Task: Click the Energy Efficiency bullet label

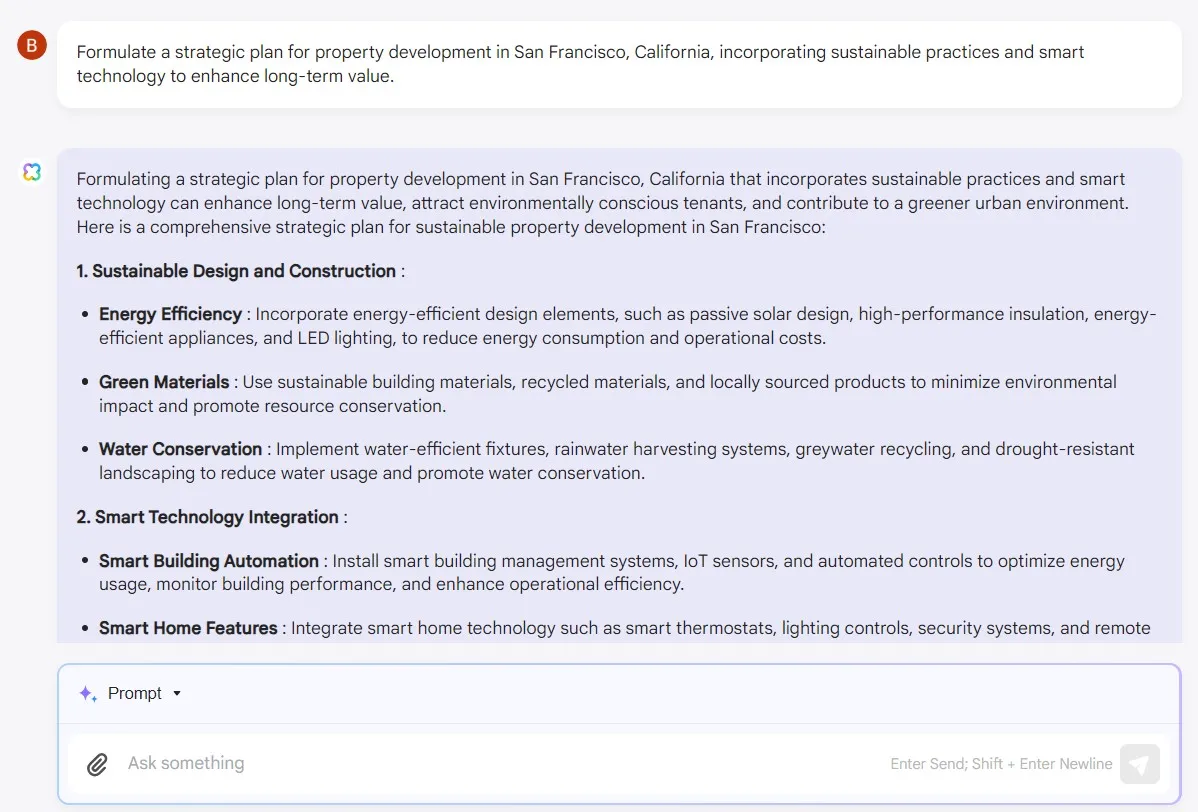Action: tap(170, 314)
